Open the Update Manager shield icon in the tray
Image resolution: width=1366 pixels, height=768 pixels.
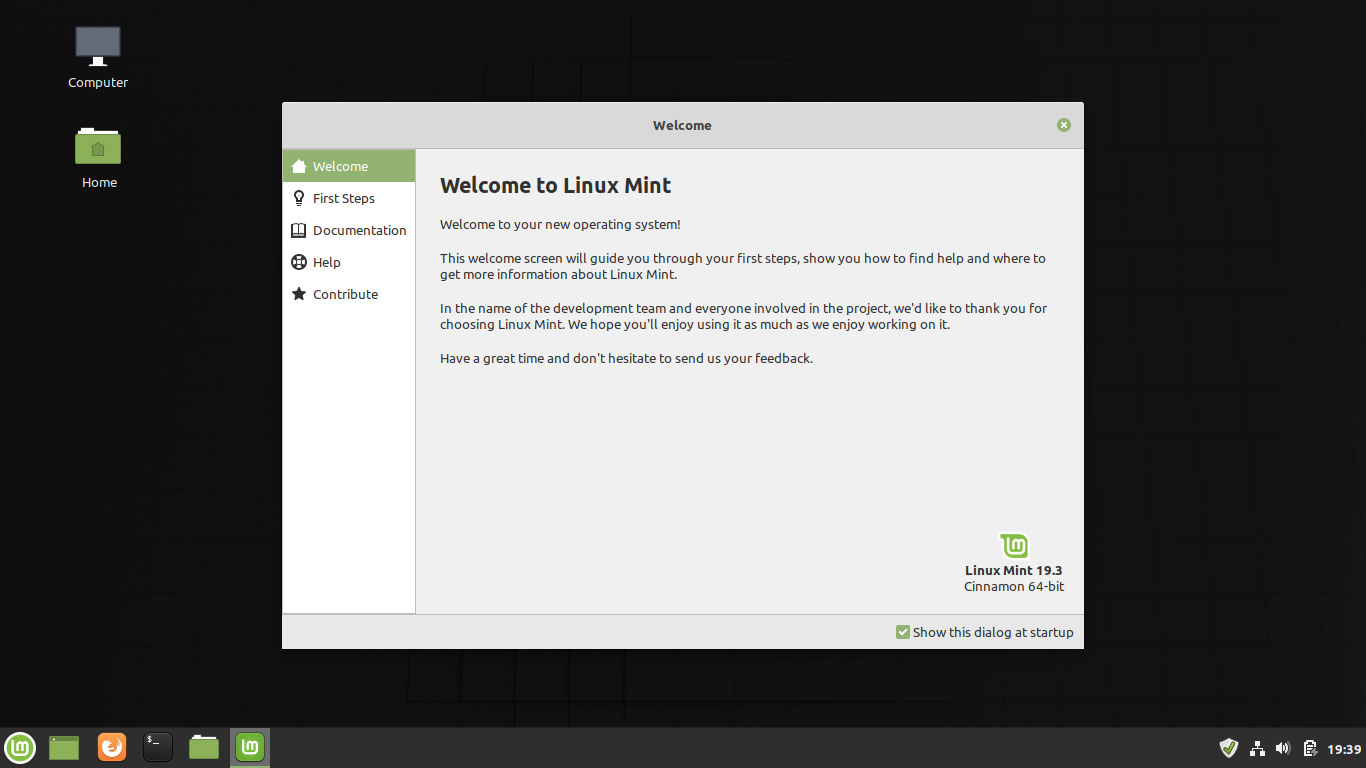1229,747
